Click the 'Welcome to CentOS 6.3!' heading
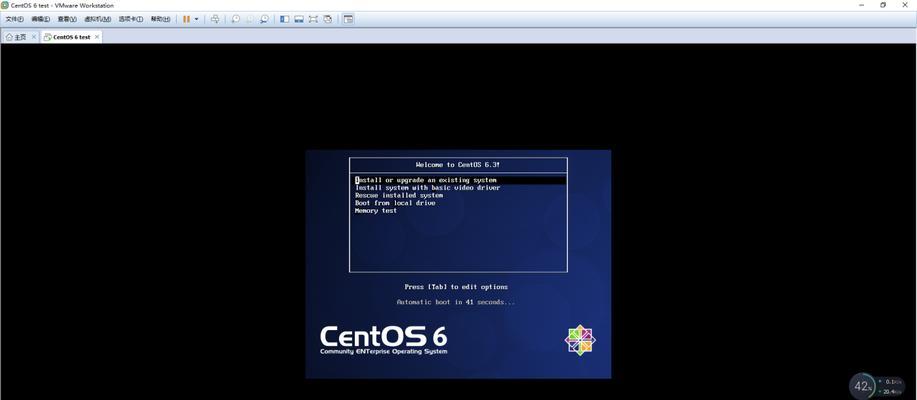The image size is (917, 400). (458, 165)
